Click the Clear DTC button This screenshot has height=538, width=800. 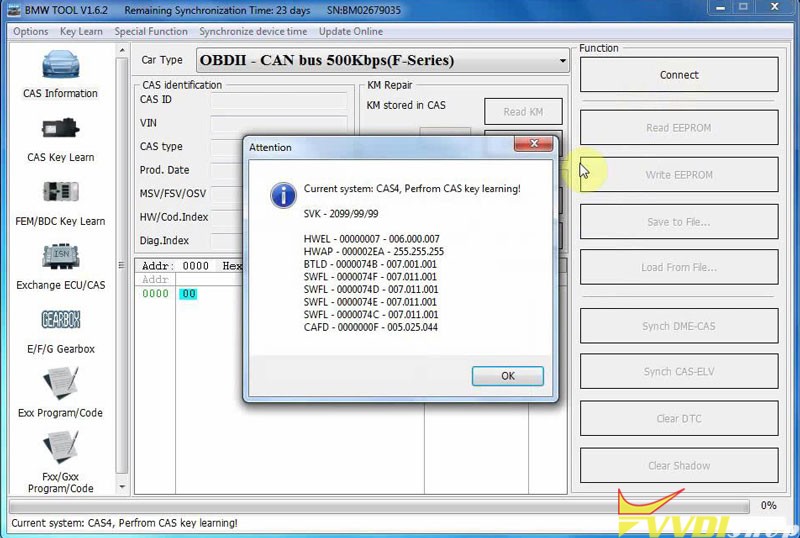[679, 419]
